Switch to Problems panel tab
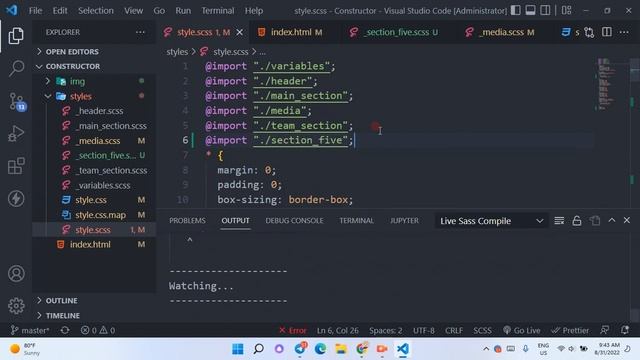Image resolution: width=640 pixels, height=360 pixels. [x=187, y=220]
